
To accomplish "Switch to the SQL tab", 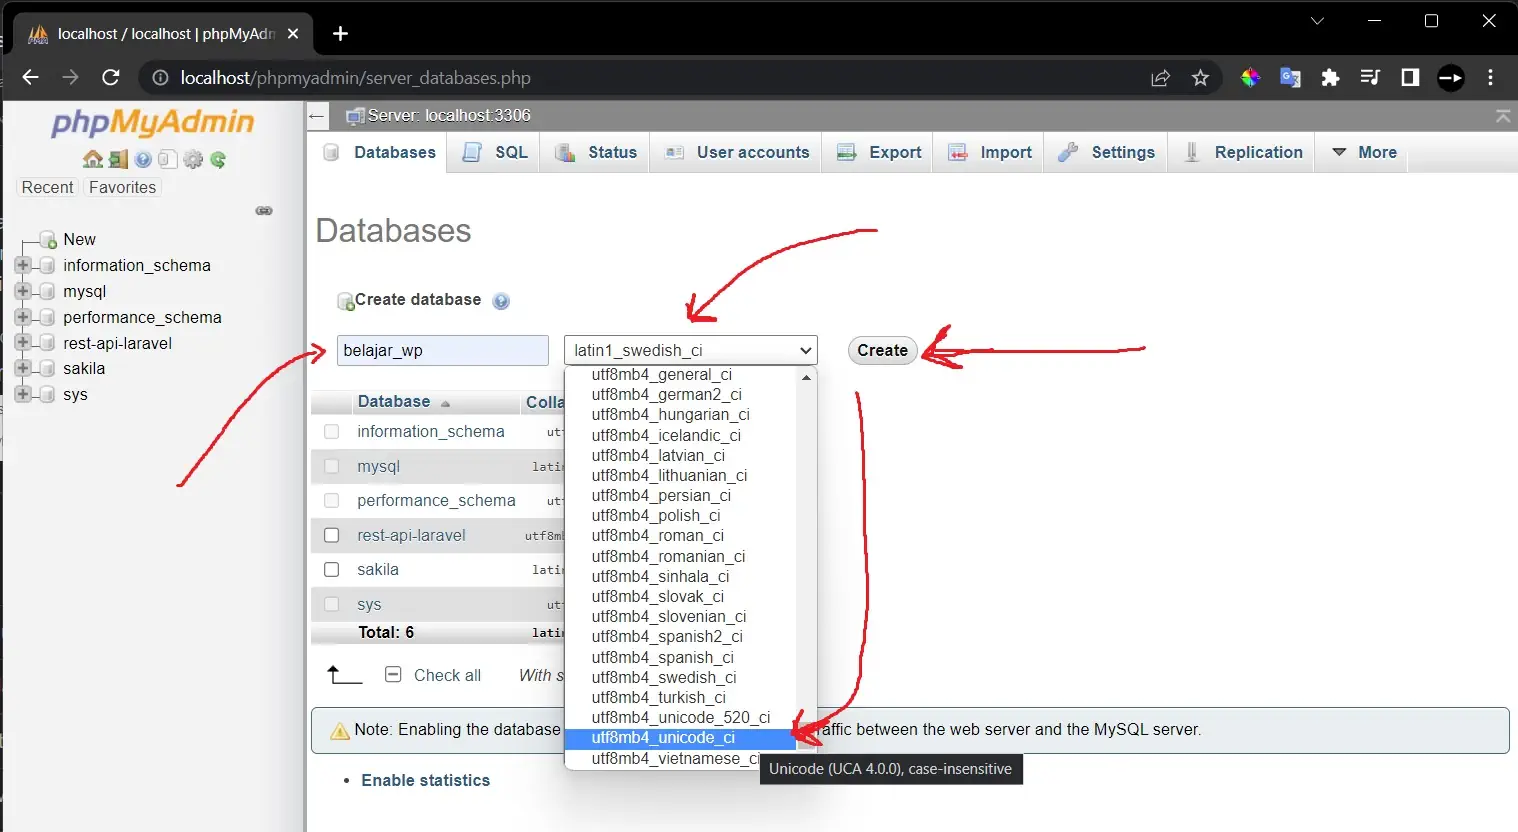I will tap(495, 153).
